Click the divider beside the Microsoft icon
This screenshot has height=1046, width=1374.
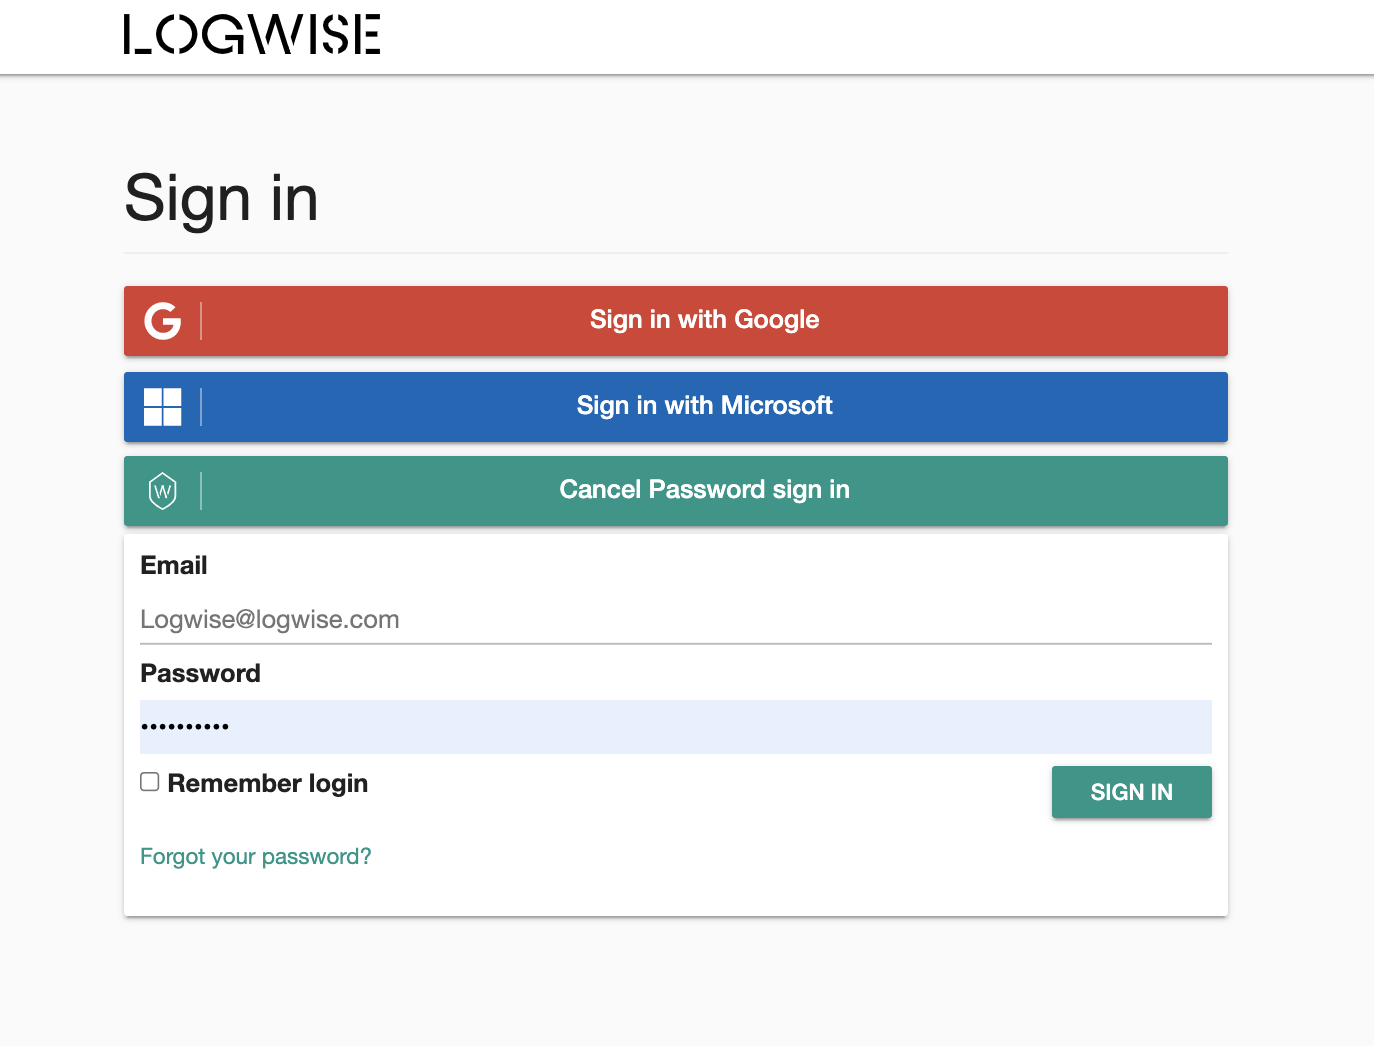coord(201,407)
